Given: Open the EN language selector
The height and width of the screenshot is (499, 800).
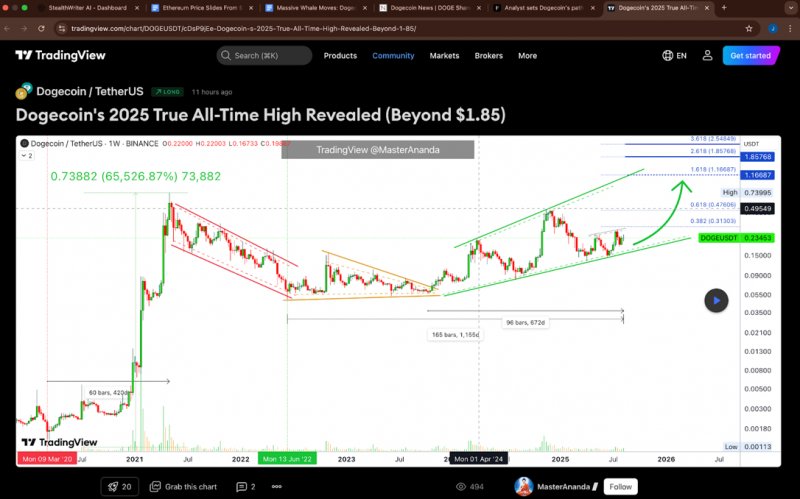Looking at the screenshot, I should [x=674, y=56].
